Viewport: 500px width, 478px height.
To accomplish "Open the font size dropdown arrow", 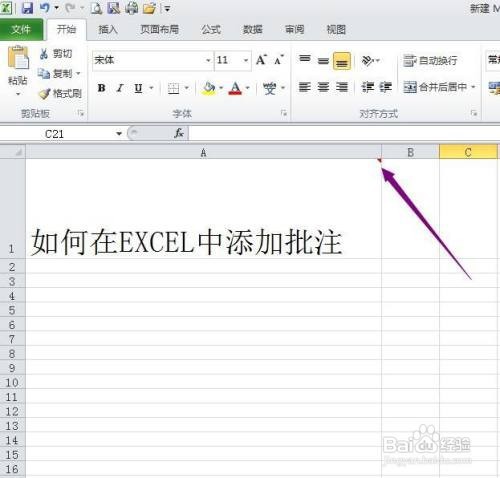I will (246, 60).
